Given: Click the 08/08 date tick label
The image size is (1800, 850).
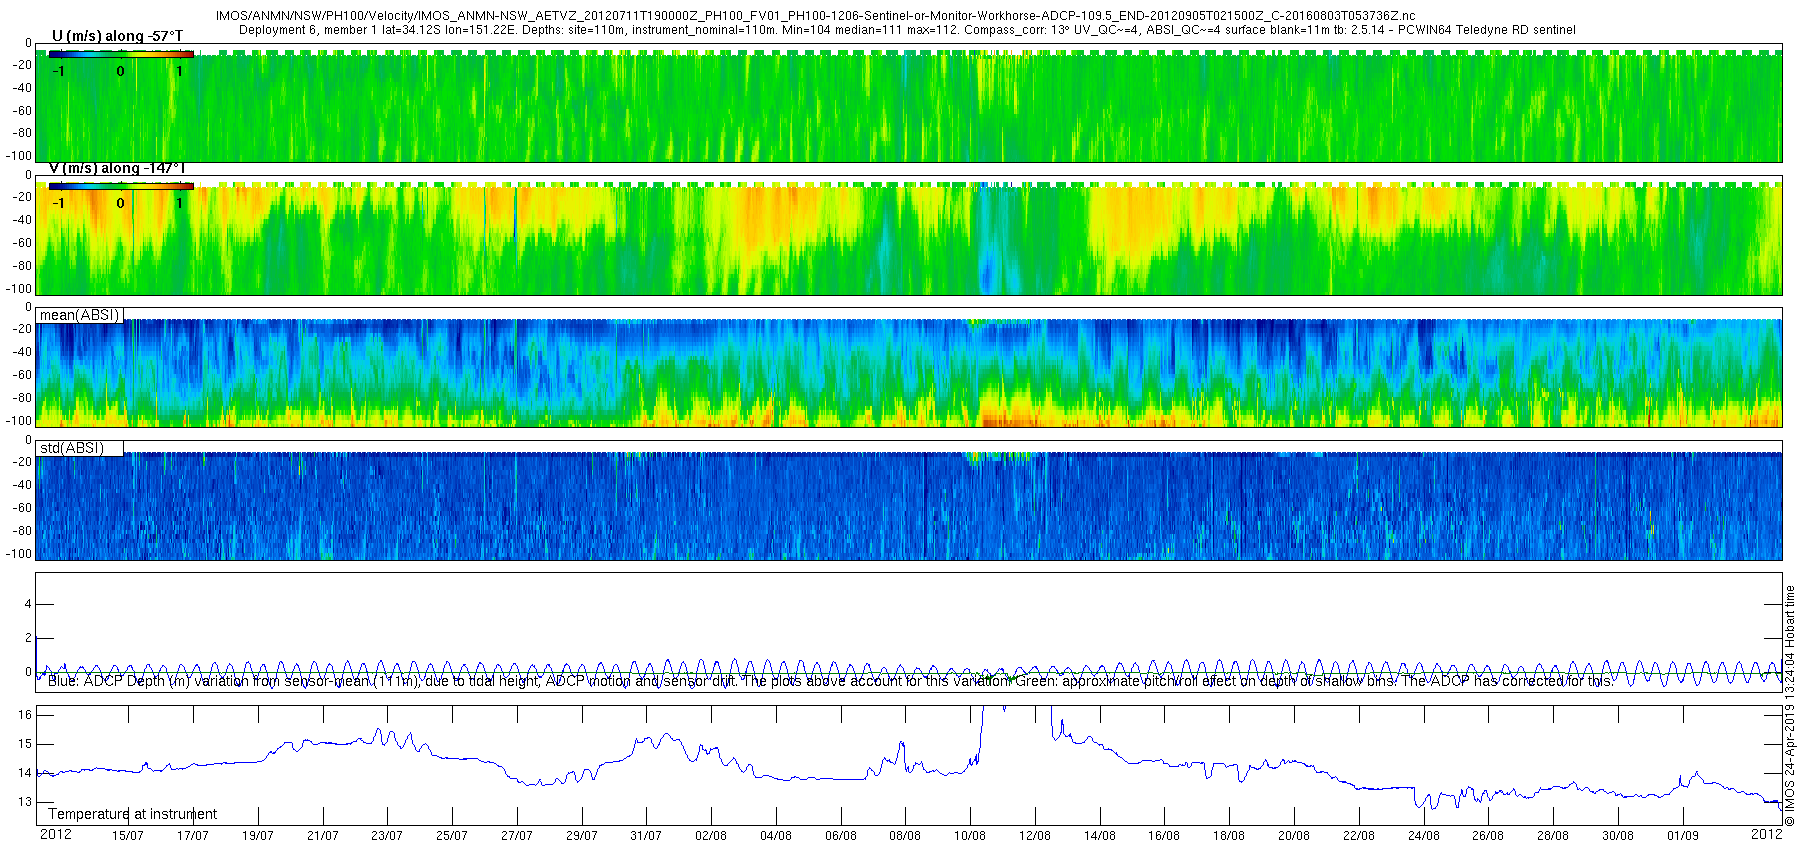Looking at the screenshot, I should coord(905,836).
